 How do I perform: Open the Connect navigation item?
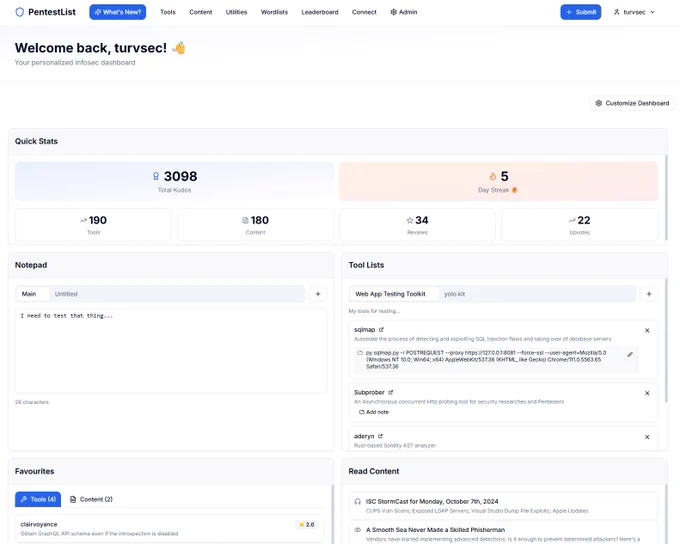click(364, 12)
